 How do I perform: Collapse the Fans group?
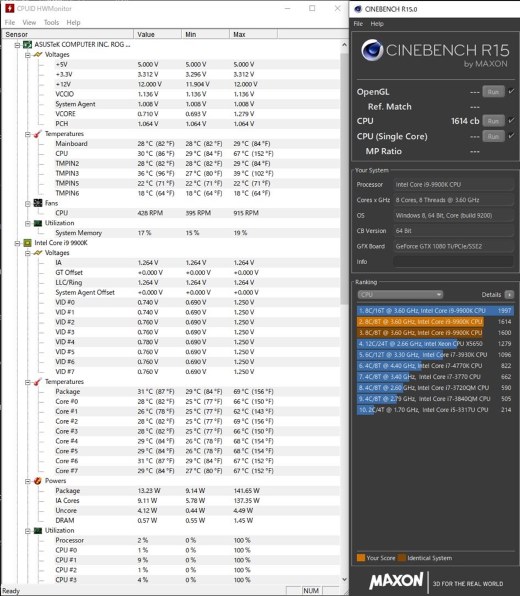[x=28, y=204]
